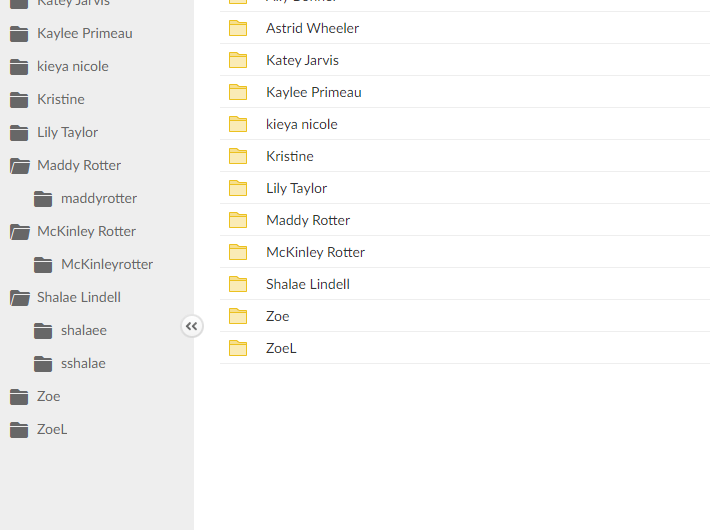The width and height of the screenshot is (710, 530).
Task: Click the Zoe folder icon in the sidebar
Action: coord(19,397)
